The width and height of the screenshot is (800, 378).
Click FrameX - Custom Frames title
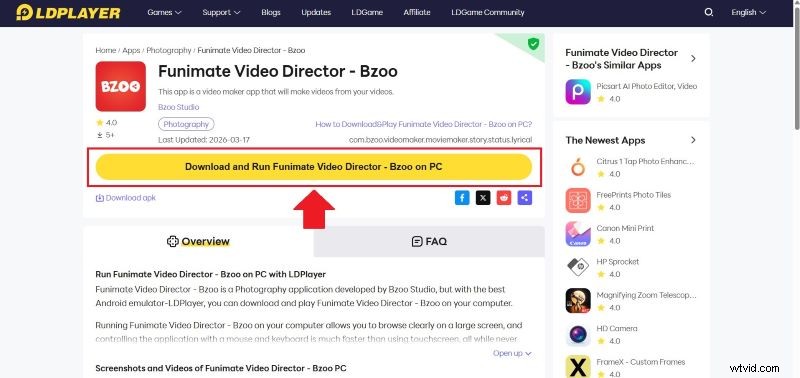pyautogui.click(x=641, y=362)
